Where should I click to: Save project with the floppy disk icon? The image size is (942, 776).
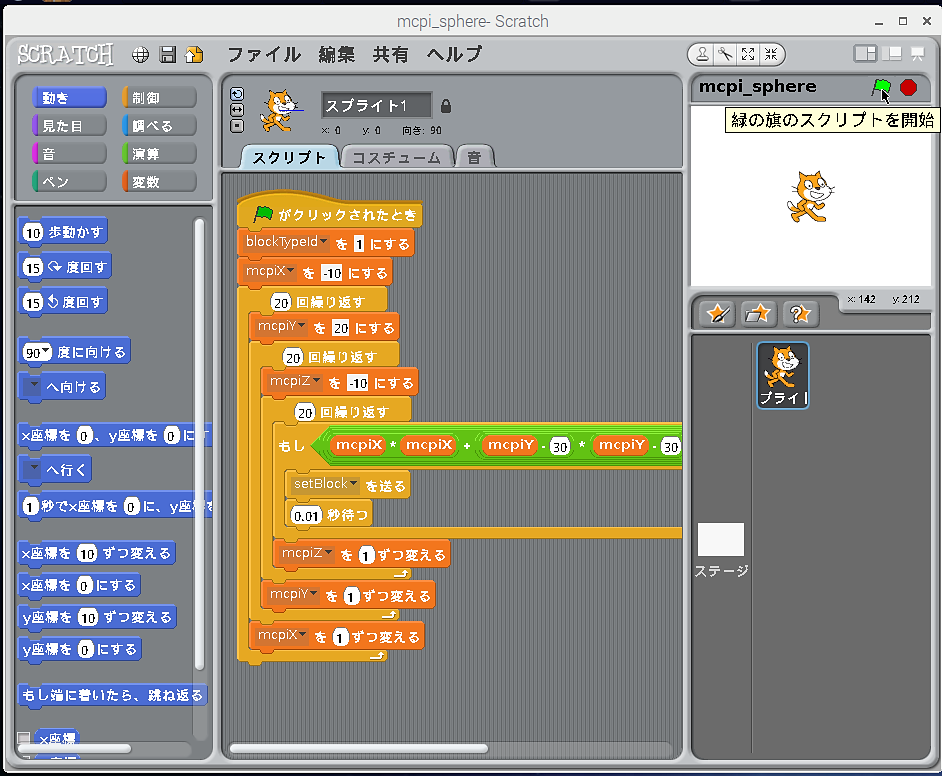168,54
